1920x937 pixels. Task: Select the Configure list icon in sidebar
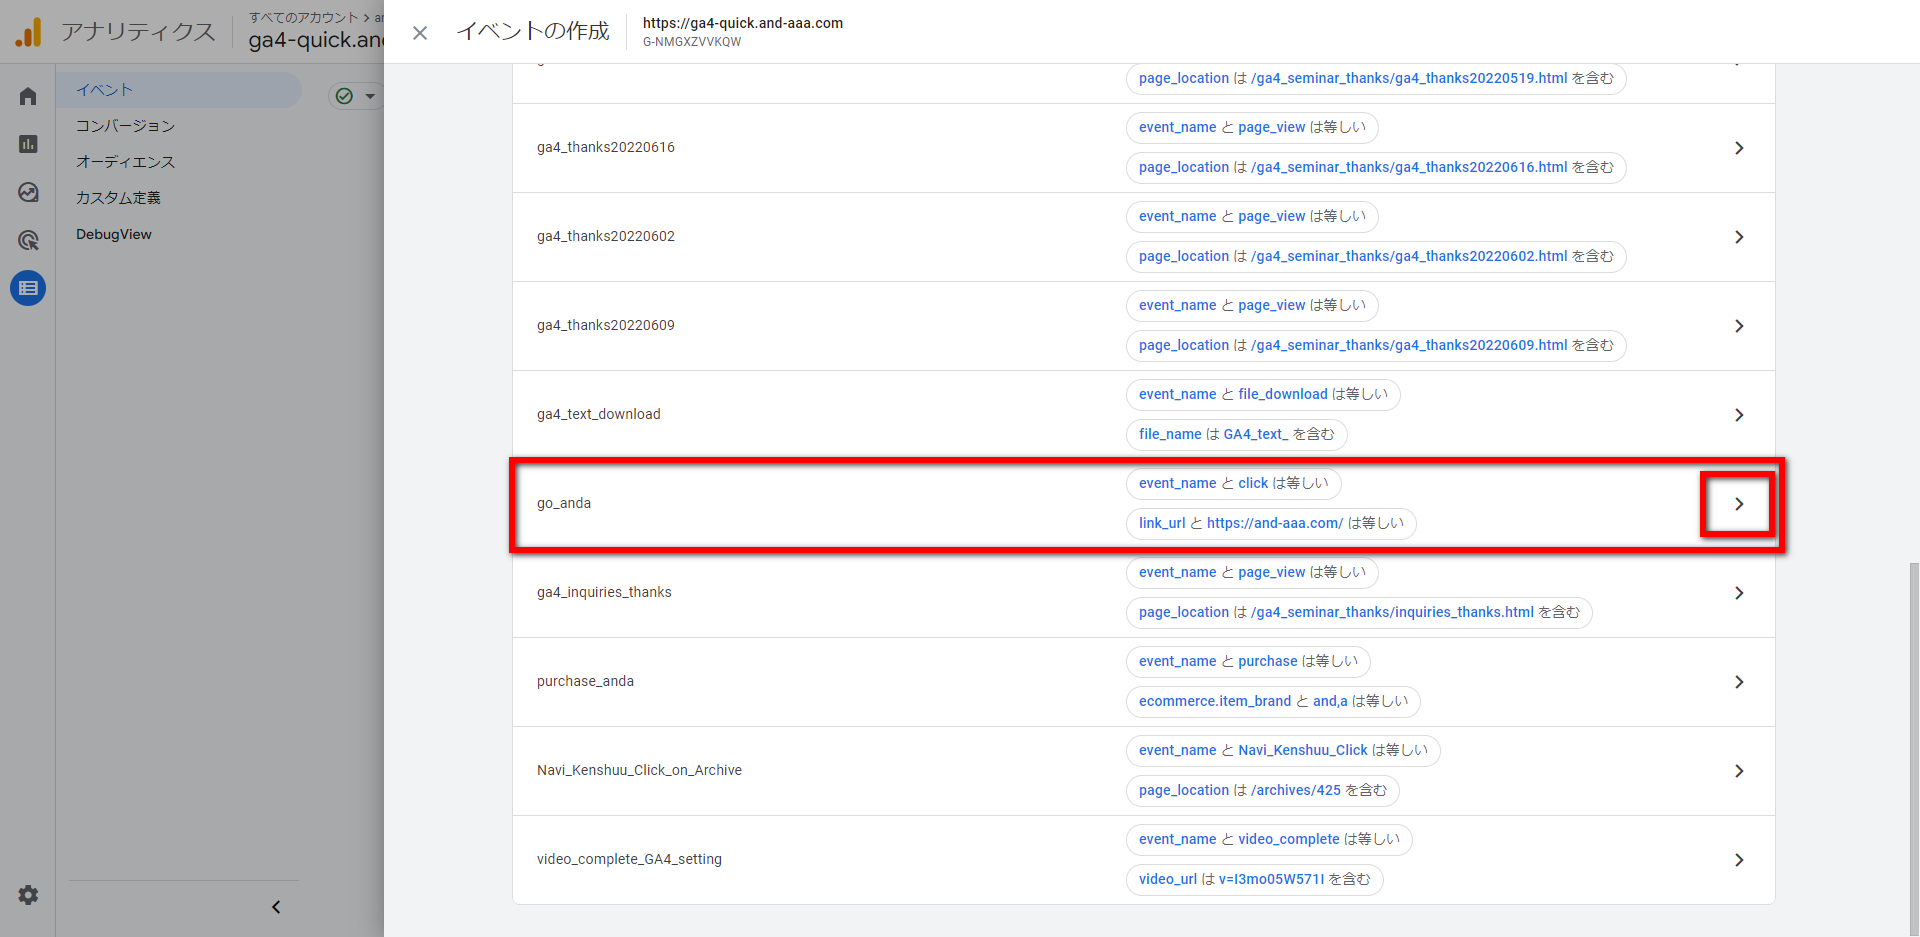click(28, 288)
